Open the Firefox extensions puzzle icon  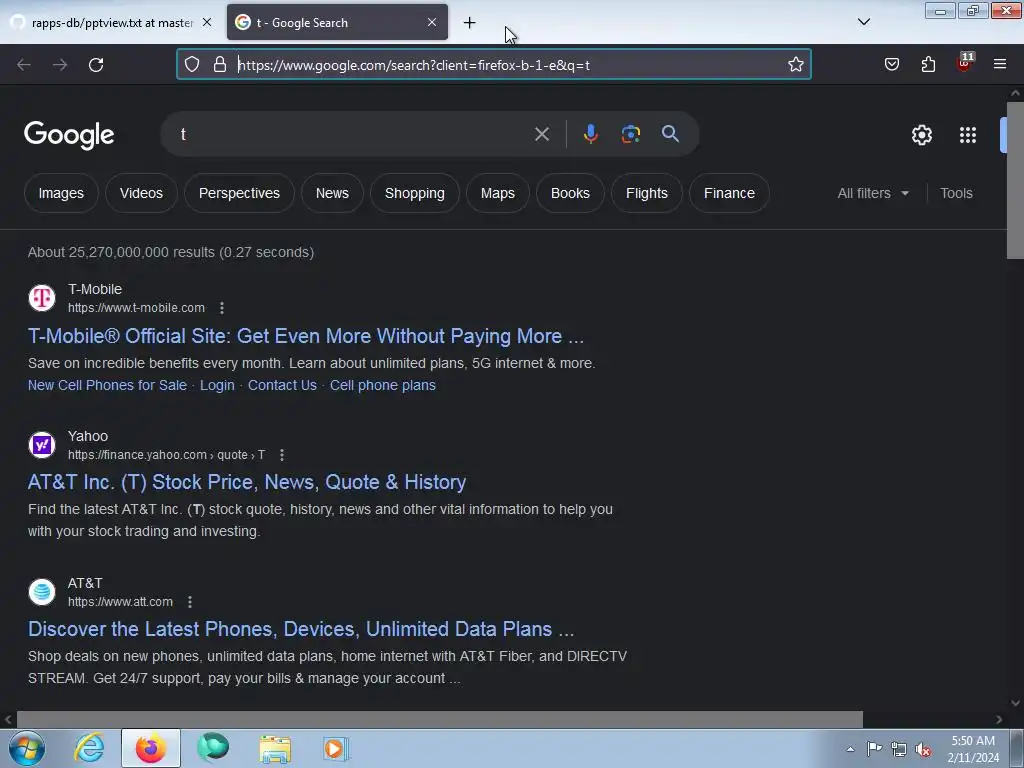click(x=928, y=64)
